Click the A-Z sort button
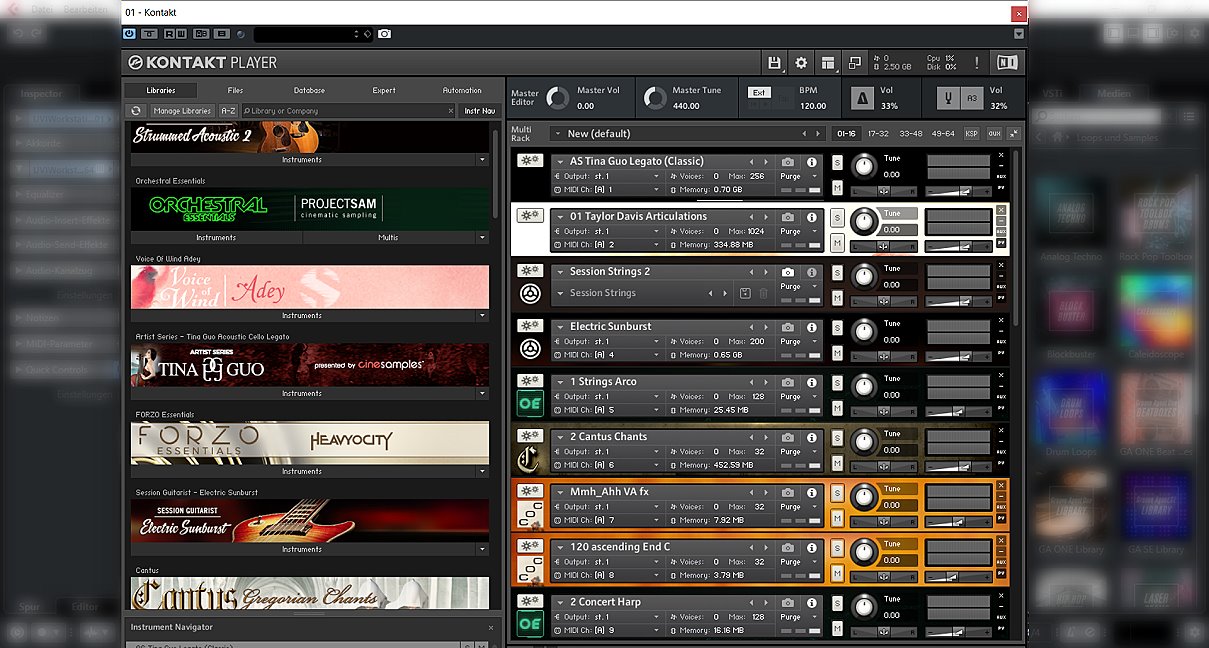 point(228,111)
